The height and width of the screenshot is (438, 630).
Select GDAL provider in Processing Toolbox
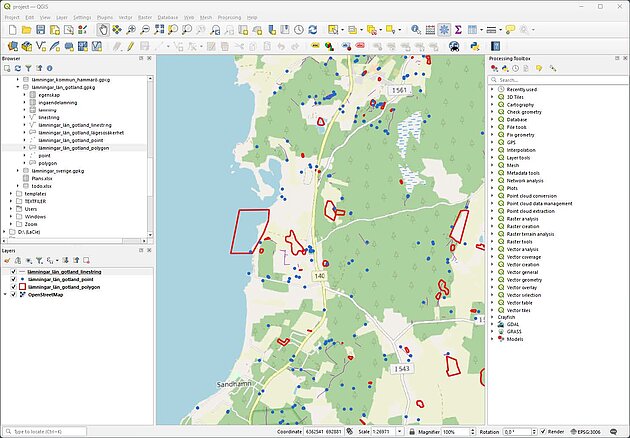click(x=513, y=324)
